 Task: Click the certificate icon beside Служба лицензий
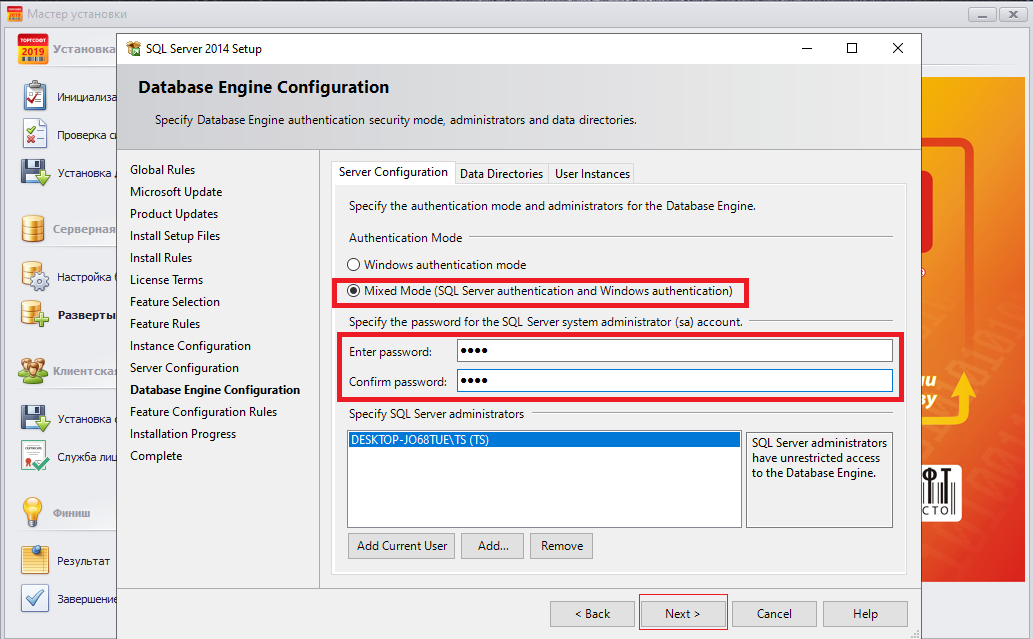click(x=35, y=456)
